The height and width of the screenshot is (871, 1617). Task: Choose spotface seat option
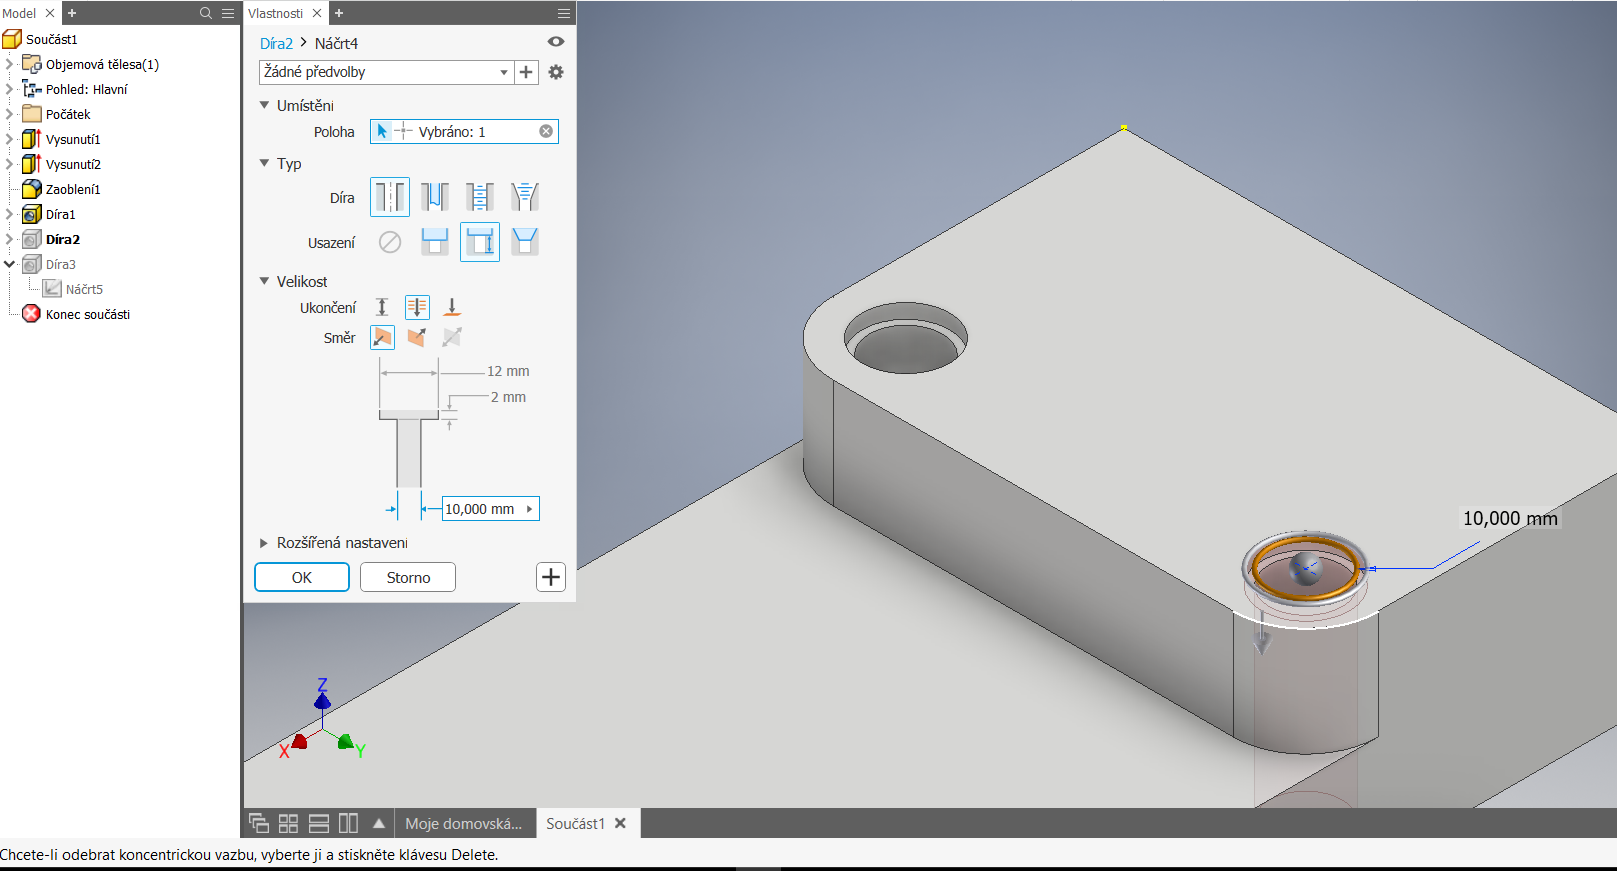click(480, 242)
